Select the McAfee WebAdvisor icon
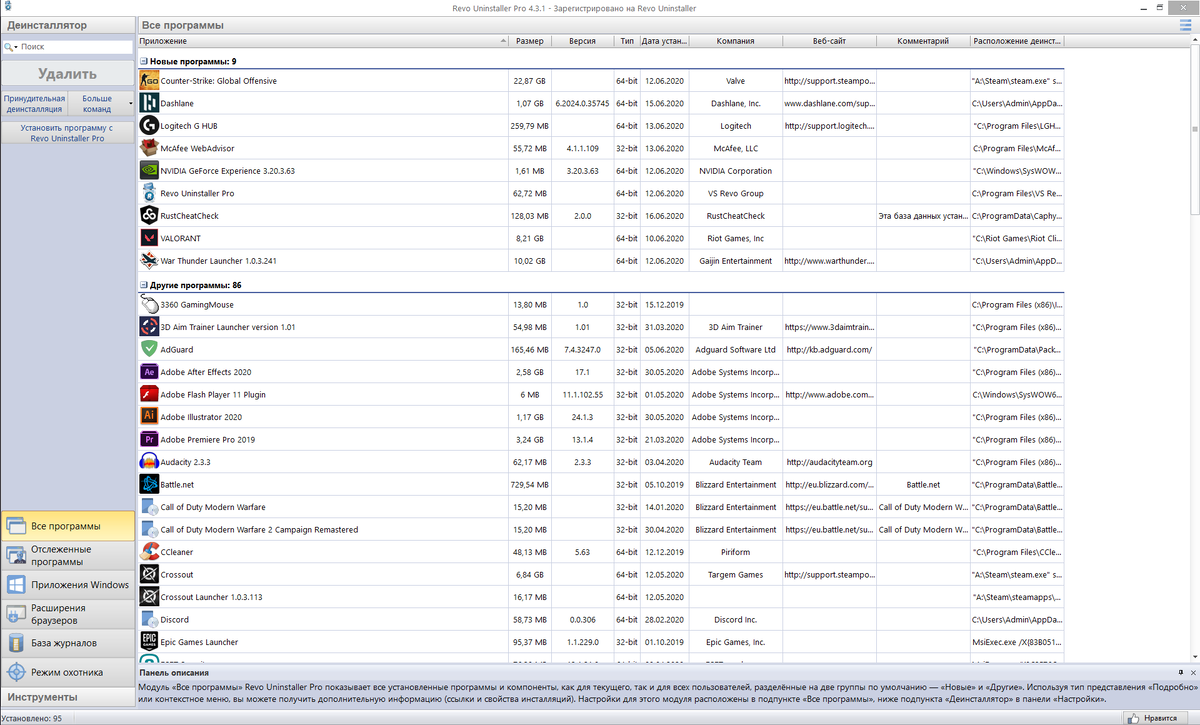The width and height of the screenshot is (1200, 725). tap(149, 148)
